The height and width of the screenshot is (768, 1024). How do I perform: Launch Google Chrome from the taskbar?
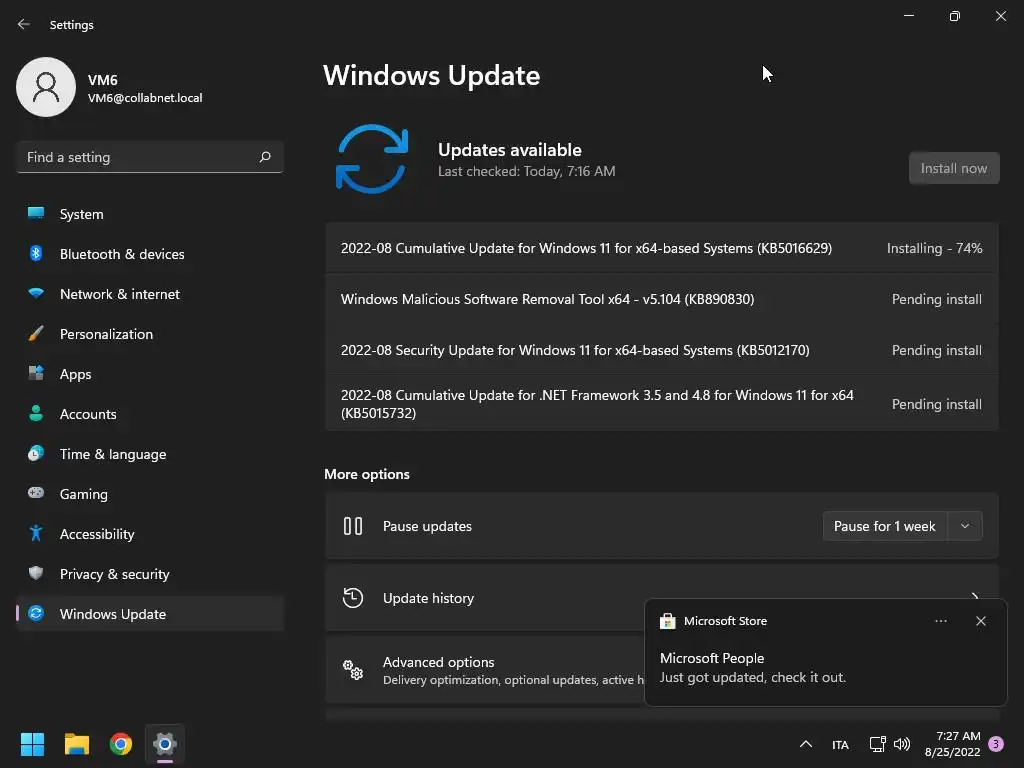click(121, 744)
